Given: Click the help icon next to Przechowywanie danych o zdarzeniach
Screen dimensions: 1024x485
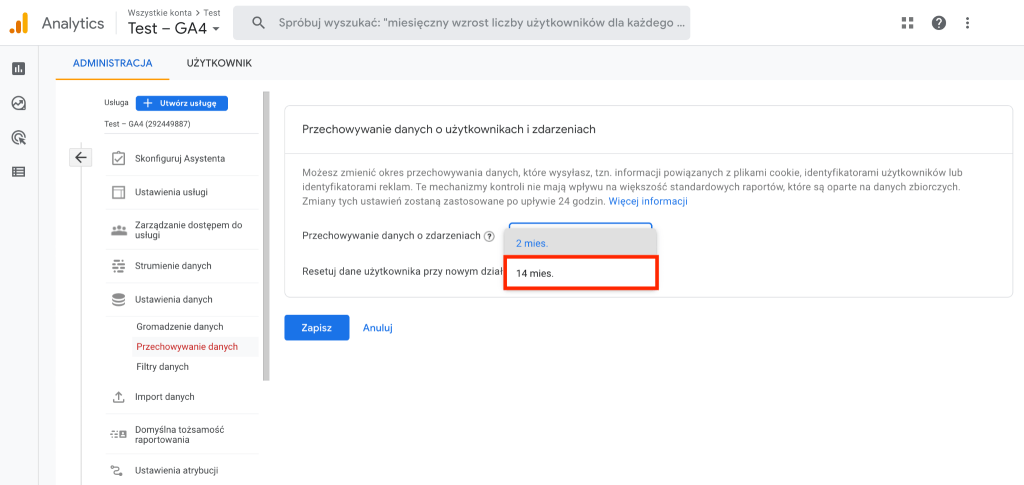Looking at the screenshot, I should click(x=489, y=236).
